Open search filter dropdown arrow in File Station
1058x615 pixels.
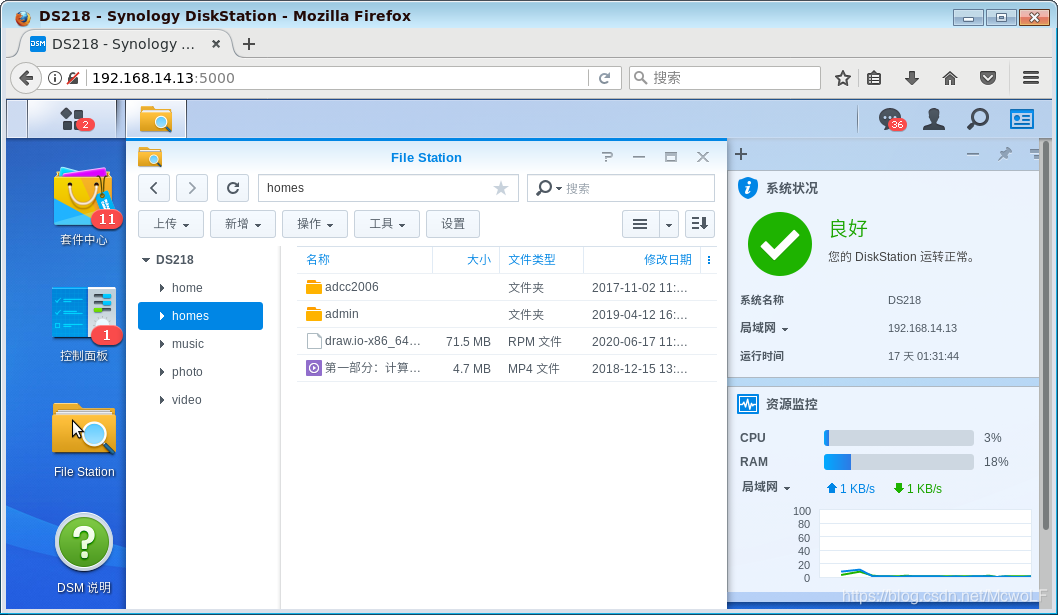[x=559, y=188]
